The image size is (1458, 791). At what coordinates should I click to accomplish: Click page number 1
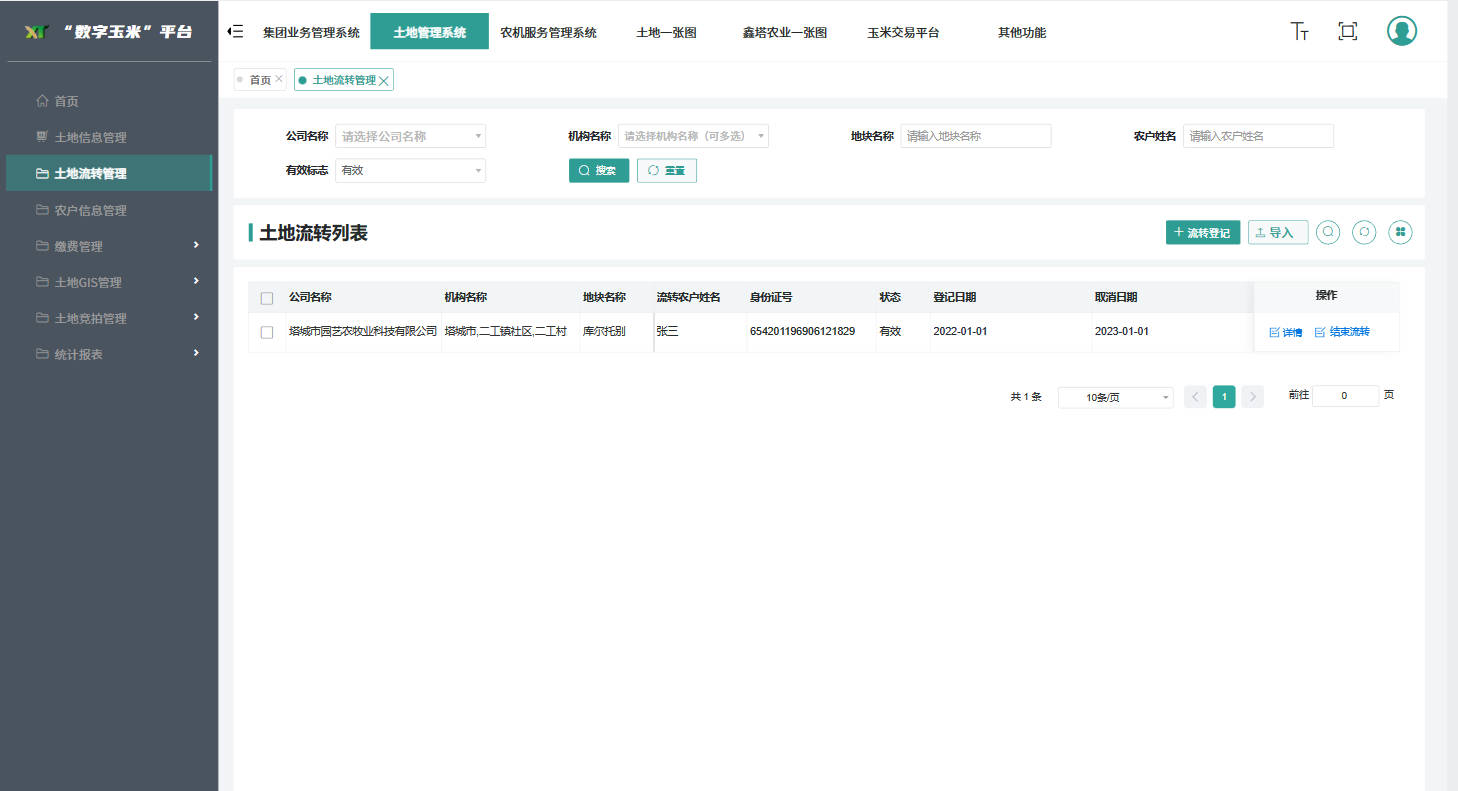pos(1224,397)
